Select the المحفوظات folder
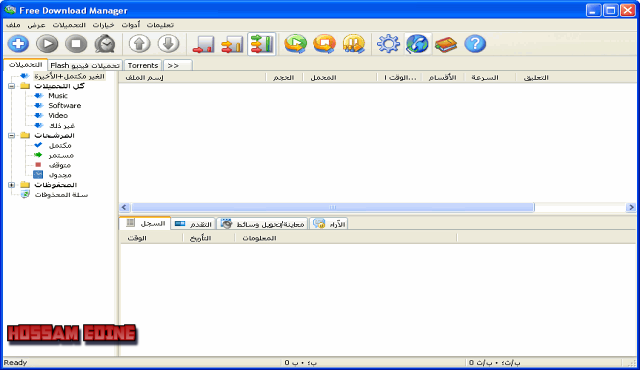 pyautogui.click(x=56, y=185)
